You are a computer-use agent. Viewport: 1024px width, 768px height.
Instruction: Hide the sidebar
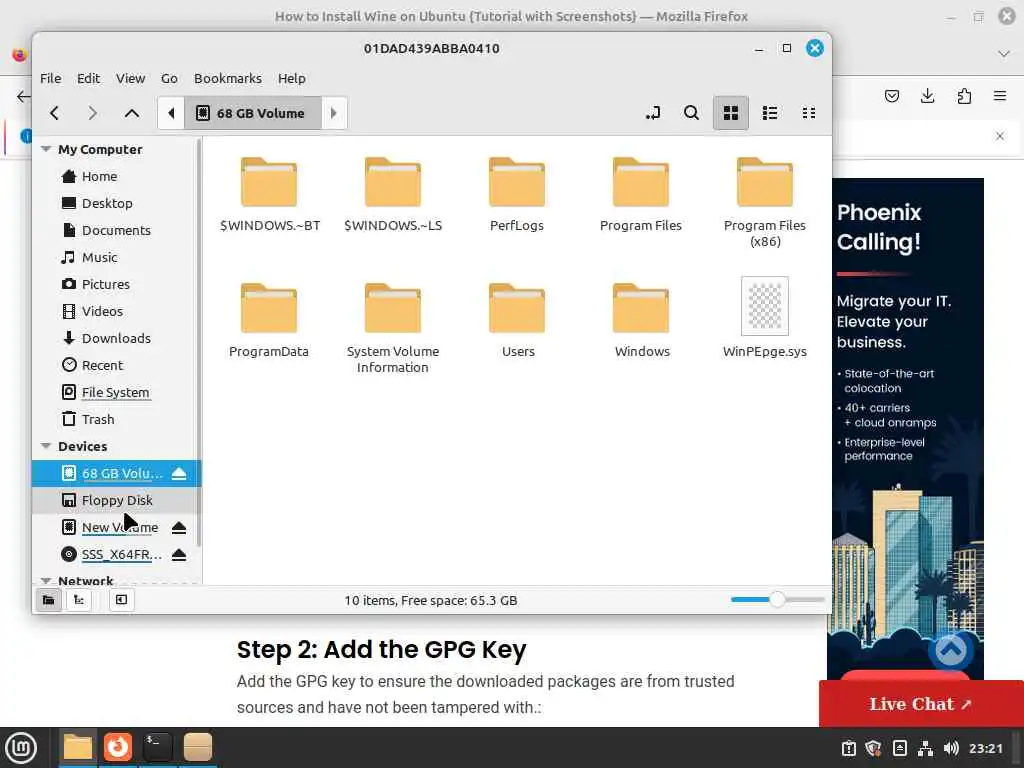[x=121, y=600]
